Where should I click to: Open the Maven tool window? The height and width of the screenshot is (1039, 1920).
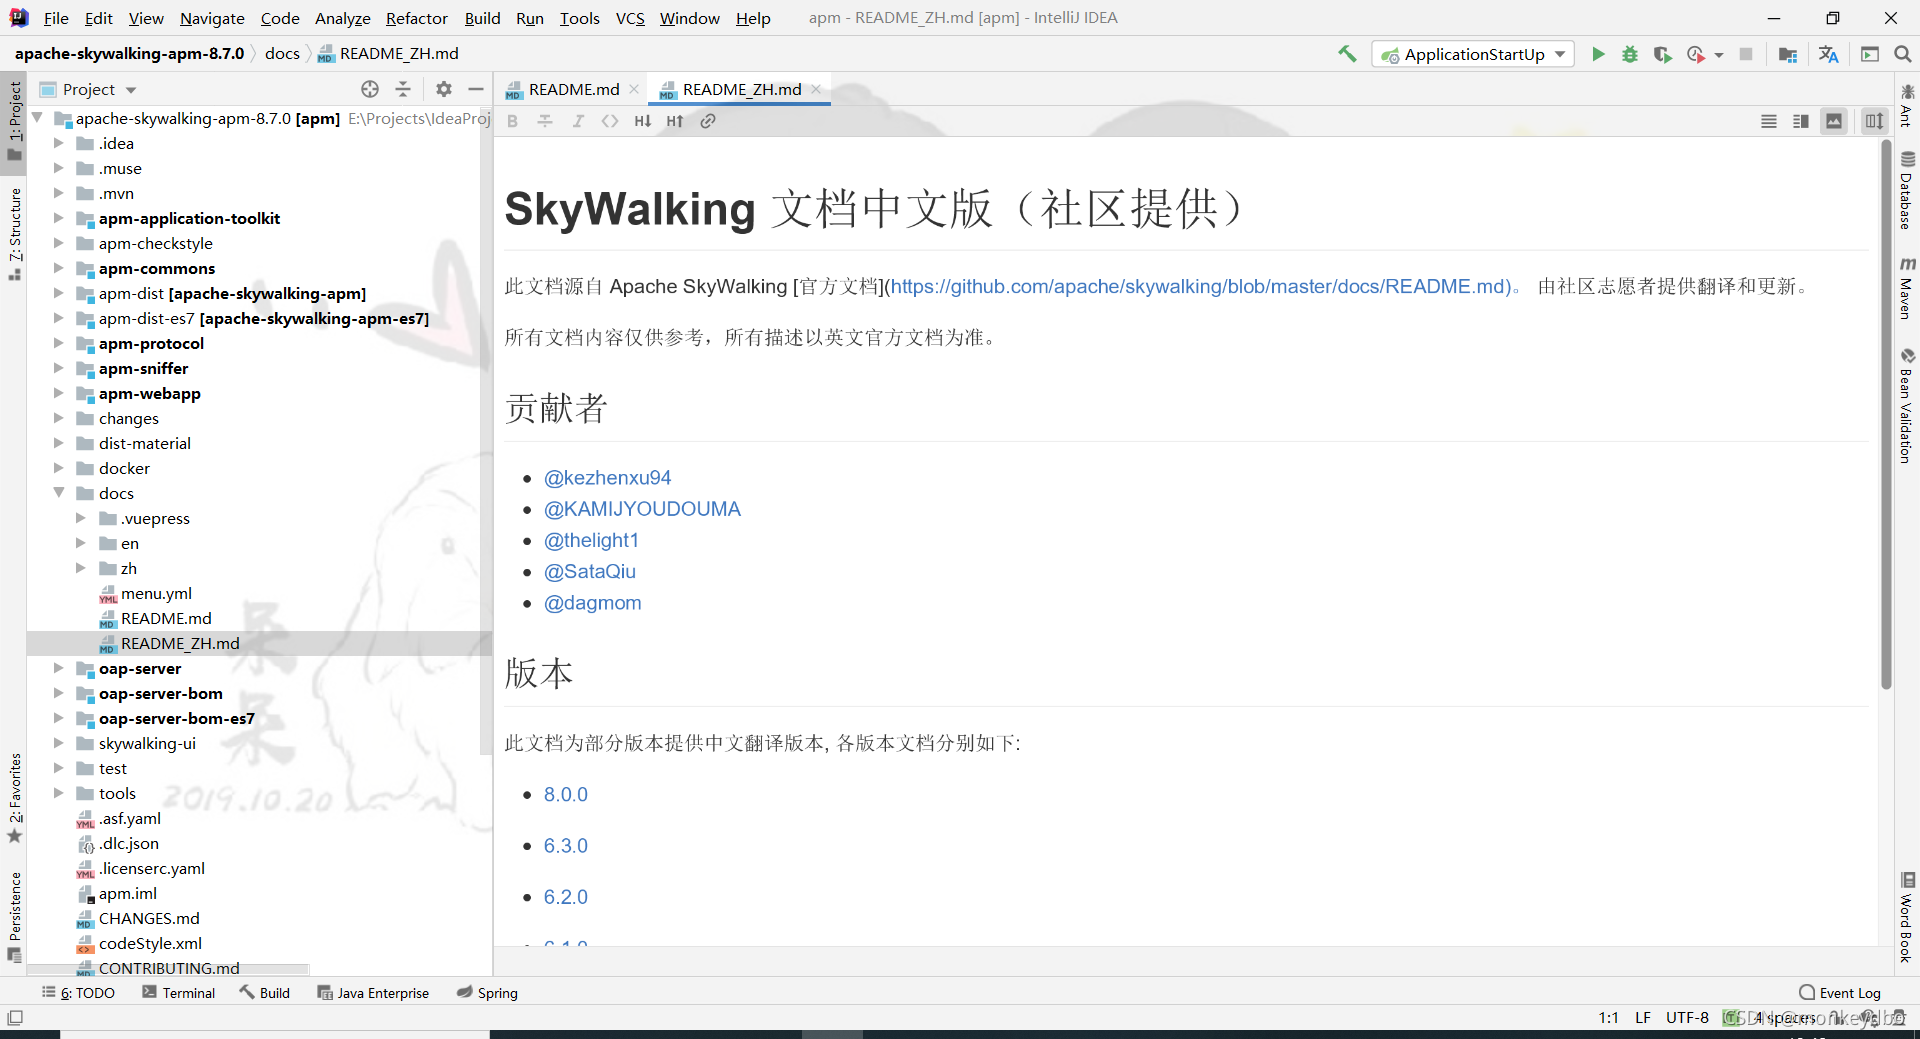pyautogui.click(x=1907, y=288)
